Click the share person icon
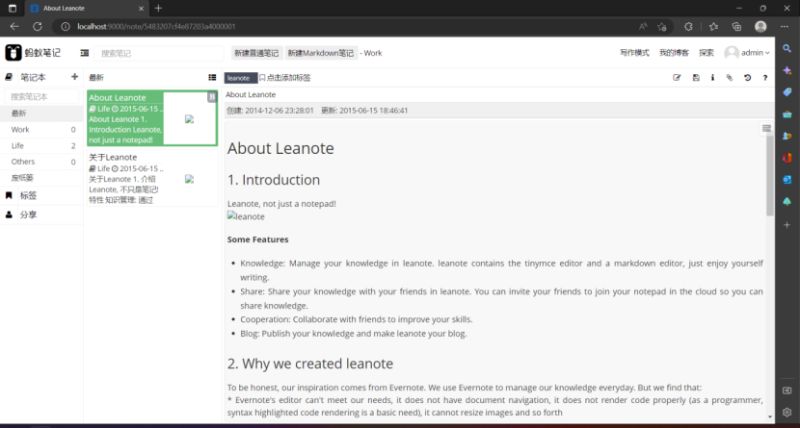800x428 pixels. pos(9,215)
